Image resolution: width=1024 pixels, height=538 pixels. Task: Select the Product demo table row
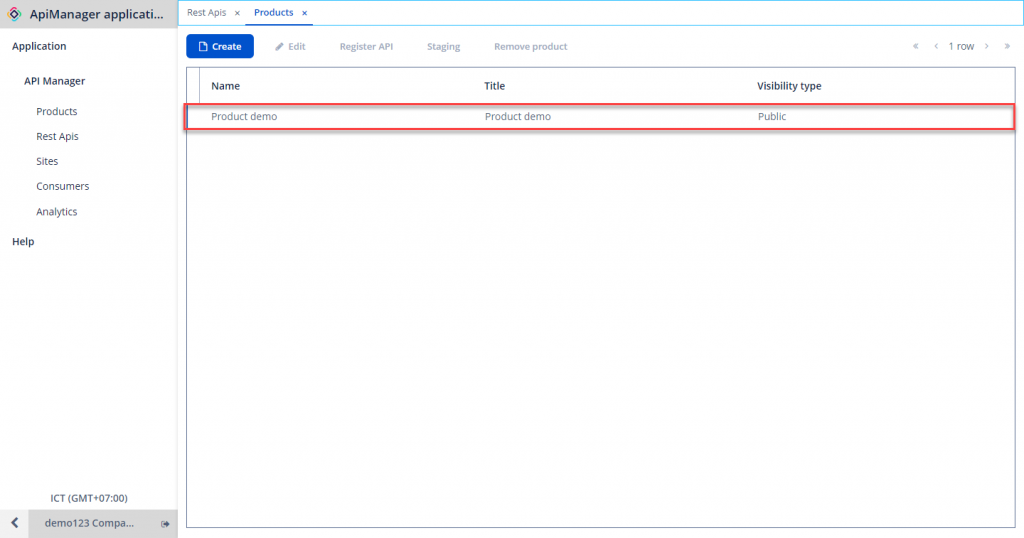600,117
